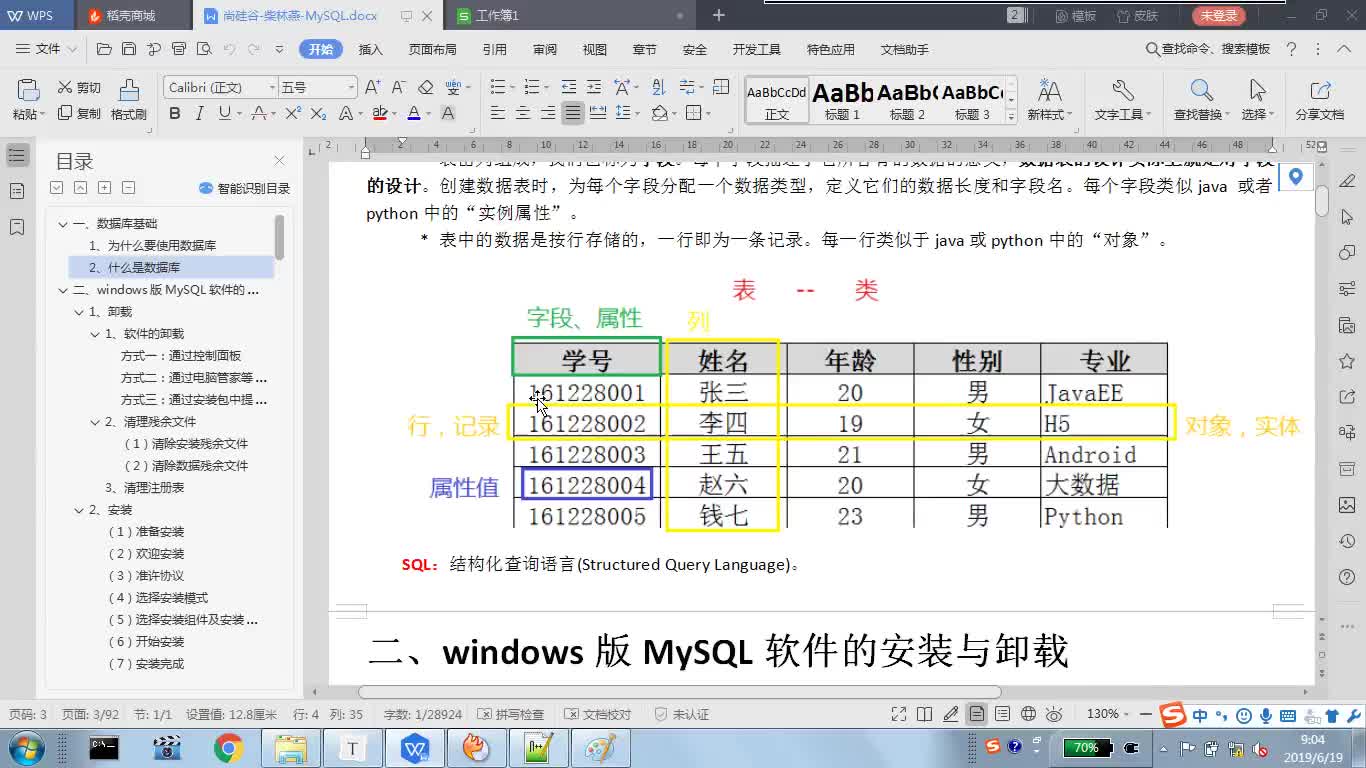Open the font name dropdown
Viewport: 1366px width, 768px height.
220,87
